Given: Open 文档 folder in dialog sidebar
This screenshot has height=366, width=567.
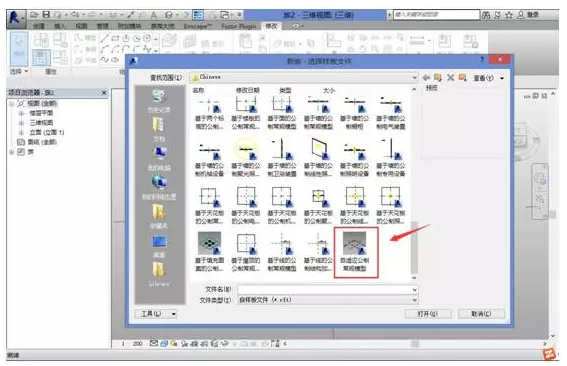Looking at the screenshot, I should 159,130.
